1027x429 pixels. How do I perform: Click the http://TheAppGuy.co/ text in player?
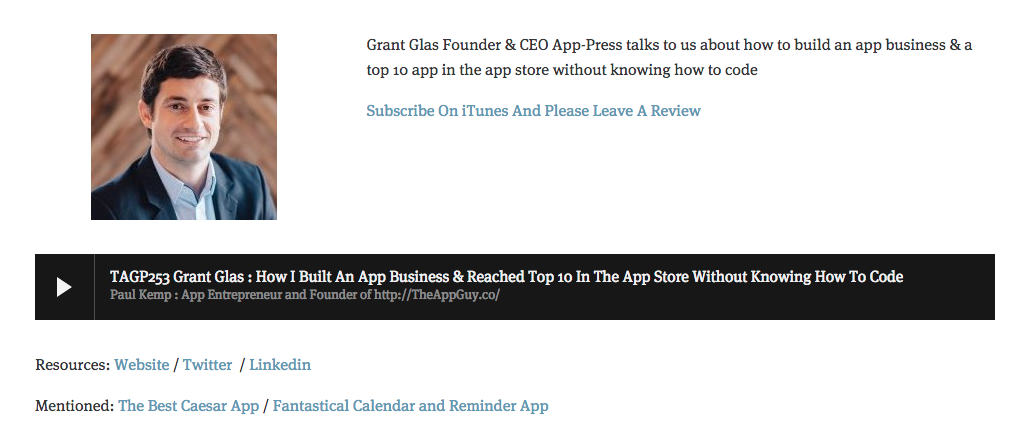pyautogui.click(x=437, y=295)
